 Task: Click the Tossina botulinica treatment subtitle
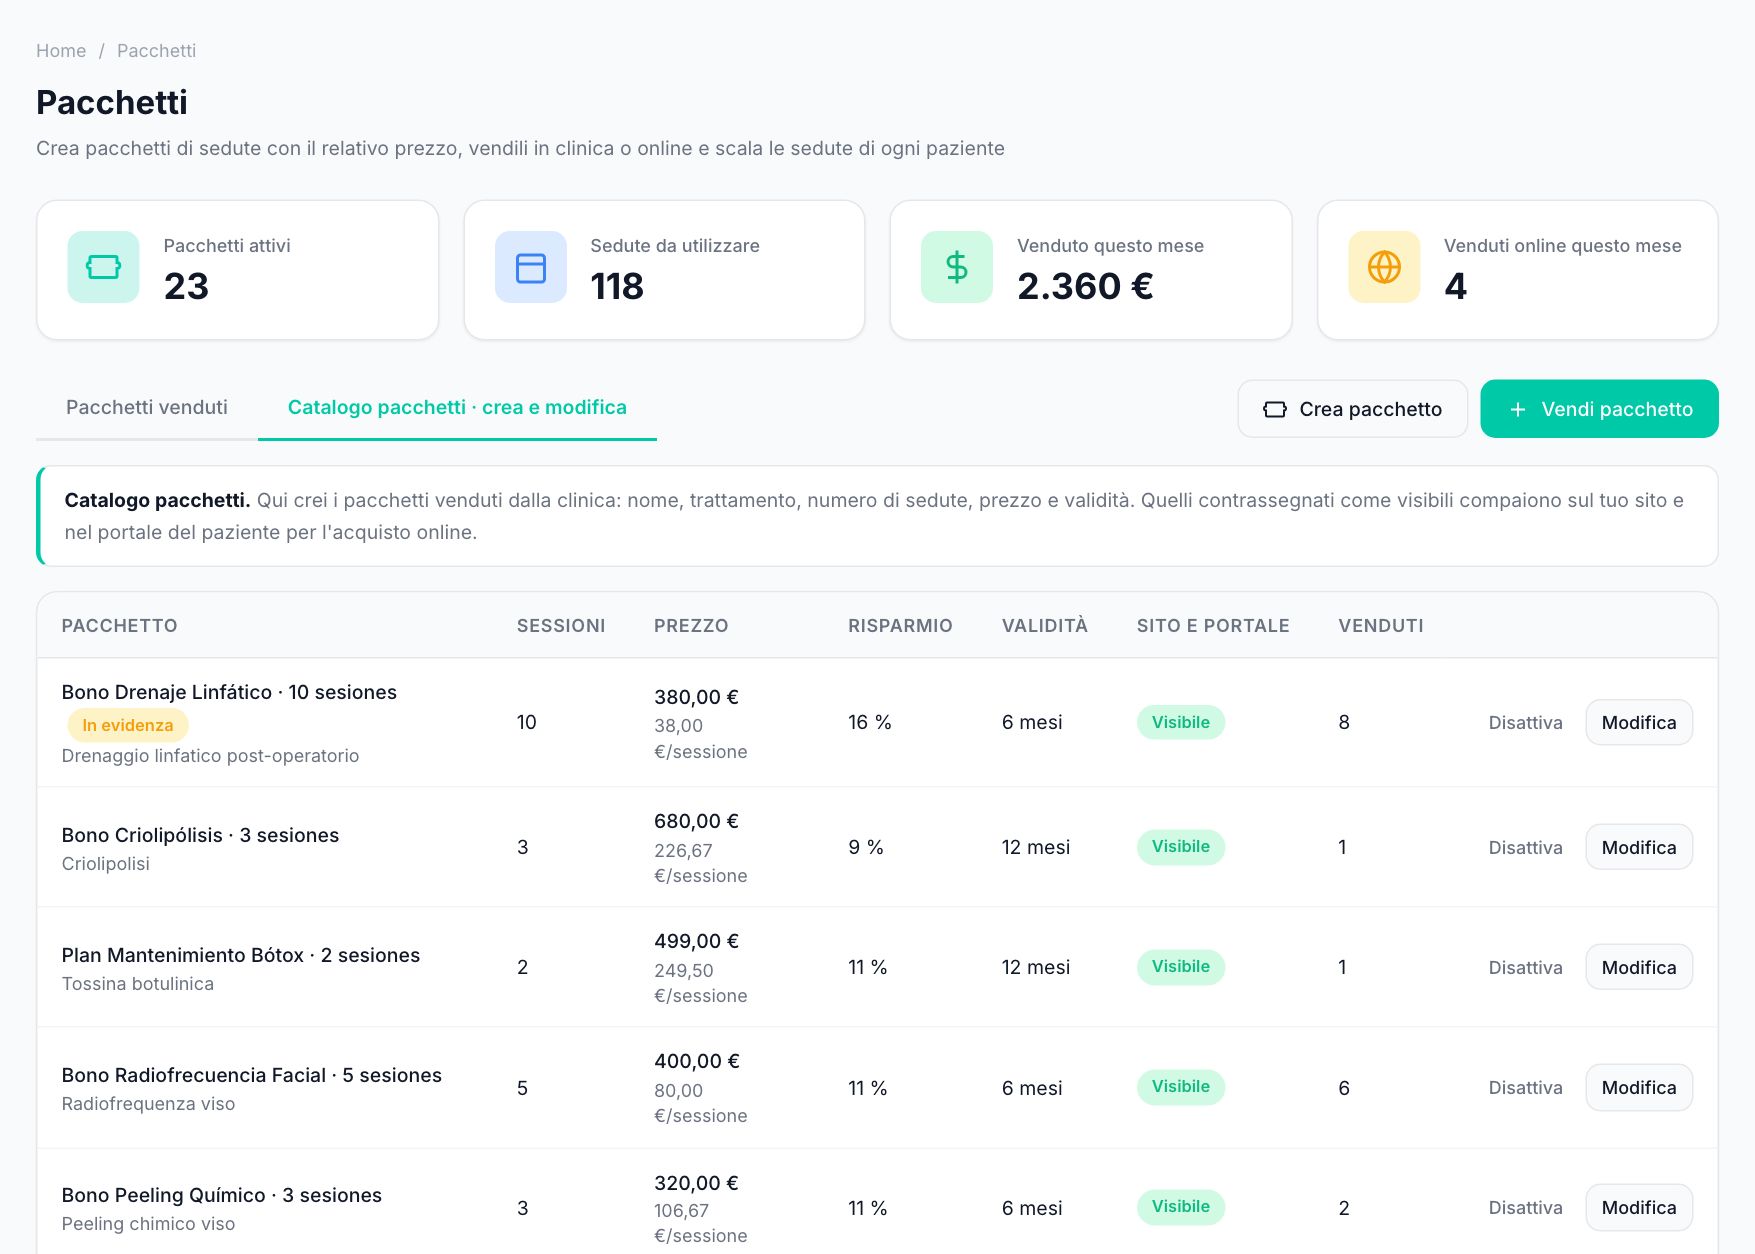coord(138,984)
